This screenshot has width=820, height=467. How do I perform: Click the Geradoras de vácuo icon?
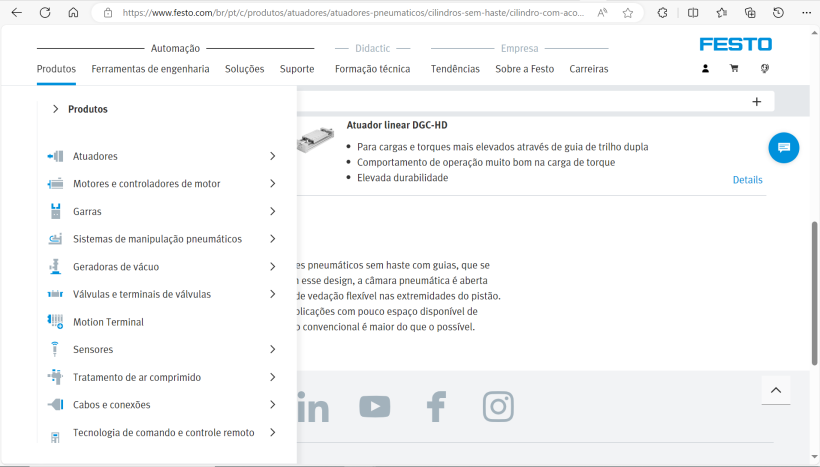pos(55,266)
